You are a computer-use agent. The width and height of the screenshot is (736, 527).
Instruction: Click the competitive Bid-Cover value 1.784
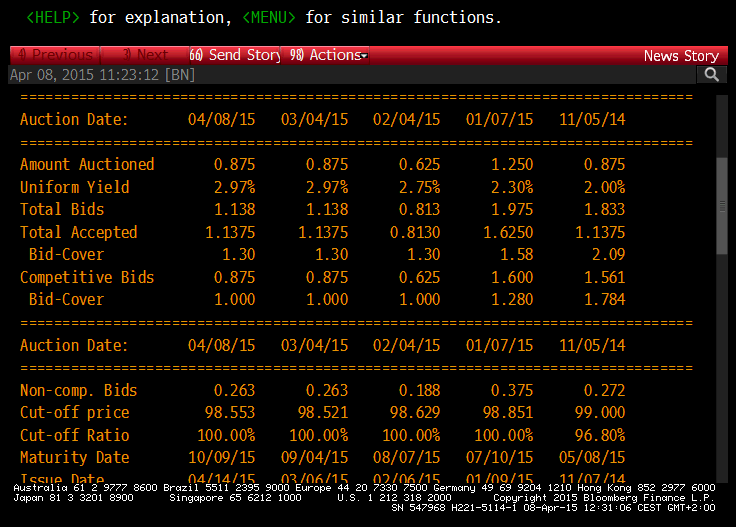[605, 299]
